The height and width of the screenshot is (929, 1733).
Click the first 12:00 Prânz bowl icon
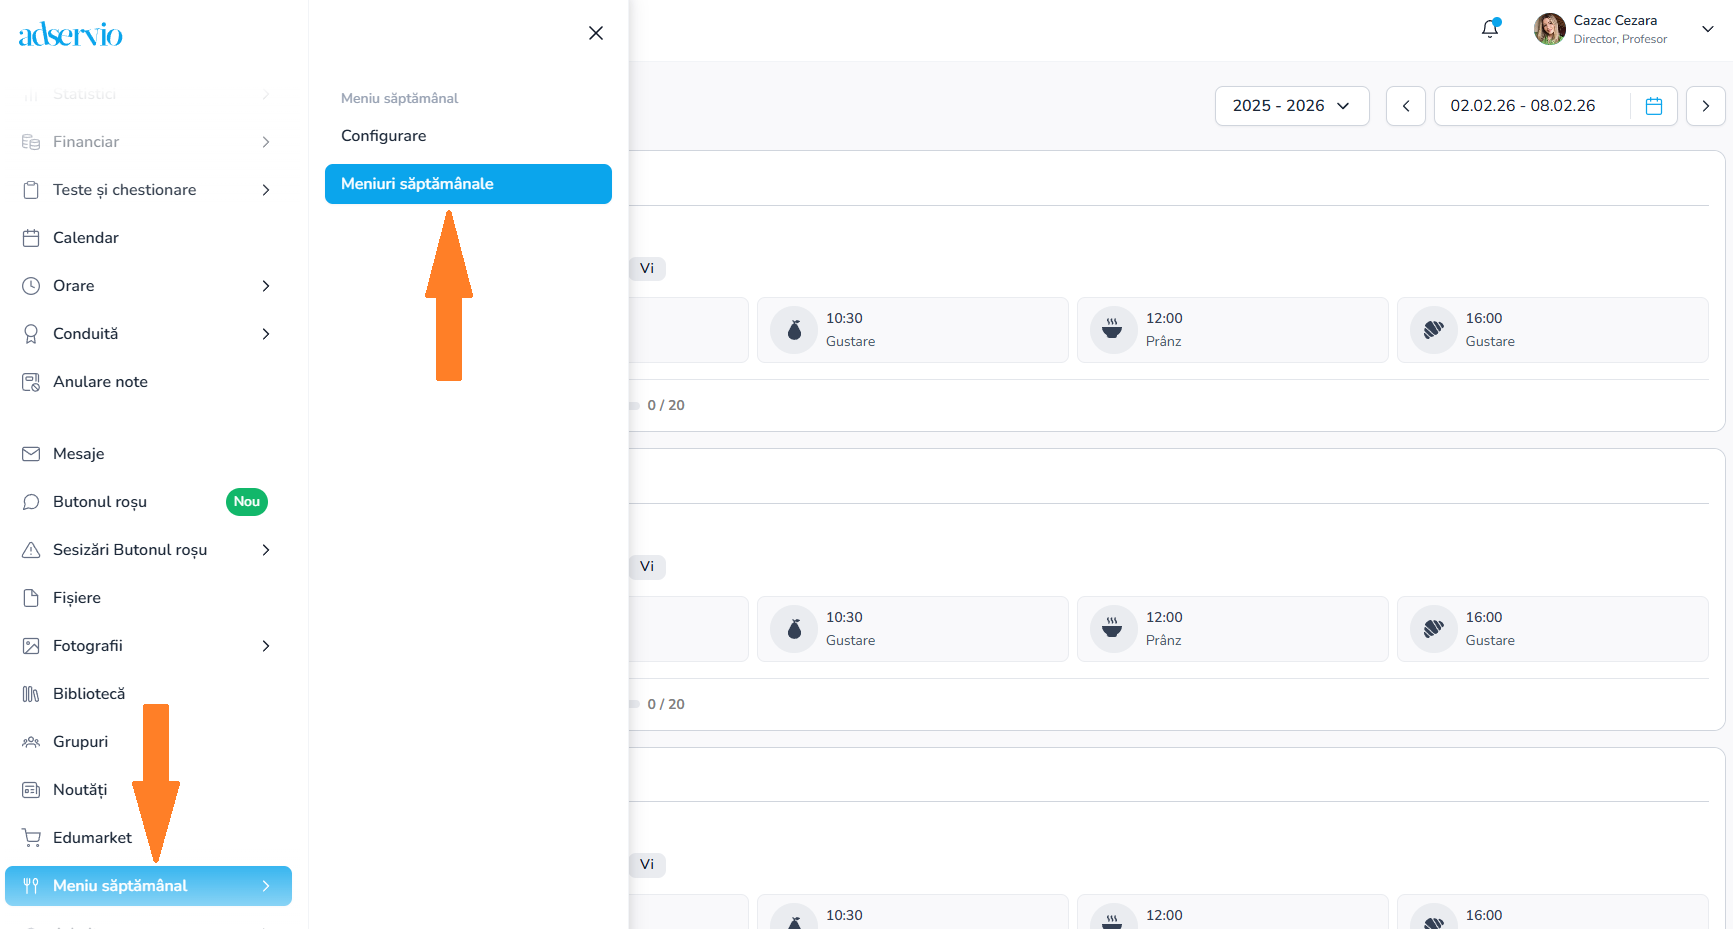[1112, 330]
